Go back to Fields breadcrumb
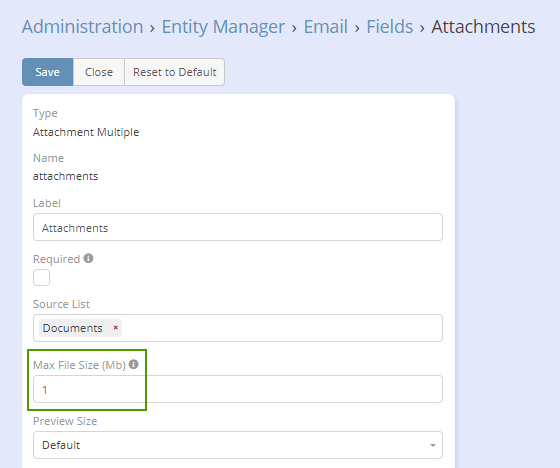Screen dimensions: 560x468 coord(390,27)
